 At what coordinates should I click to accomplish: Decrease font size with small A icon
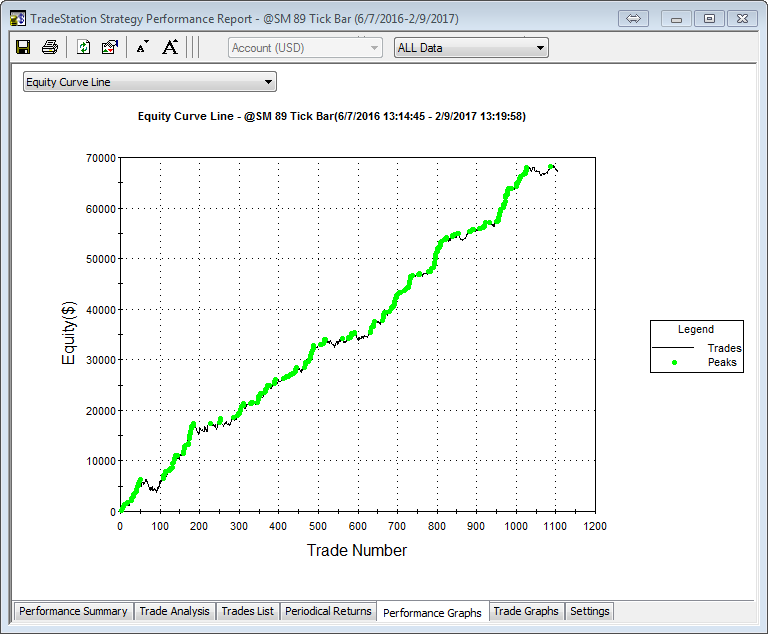coord(142,47)
